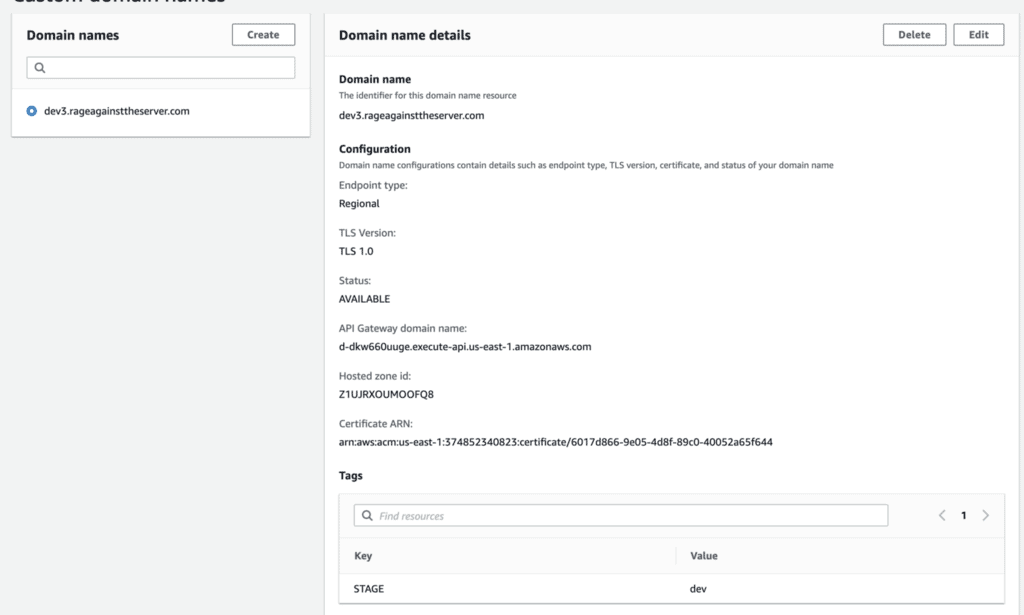Click the magnifier icon in Domain names search
The image size is (1024, 615).
point(40,68)
